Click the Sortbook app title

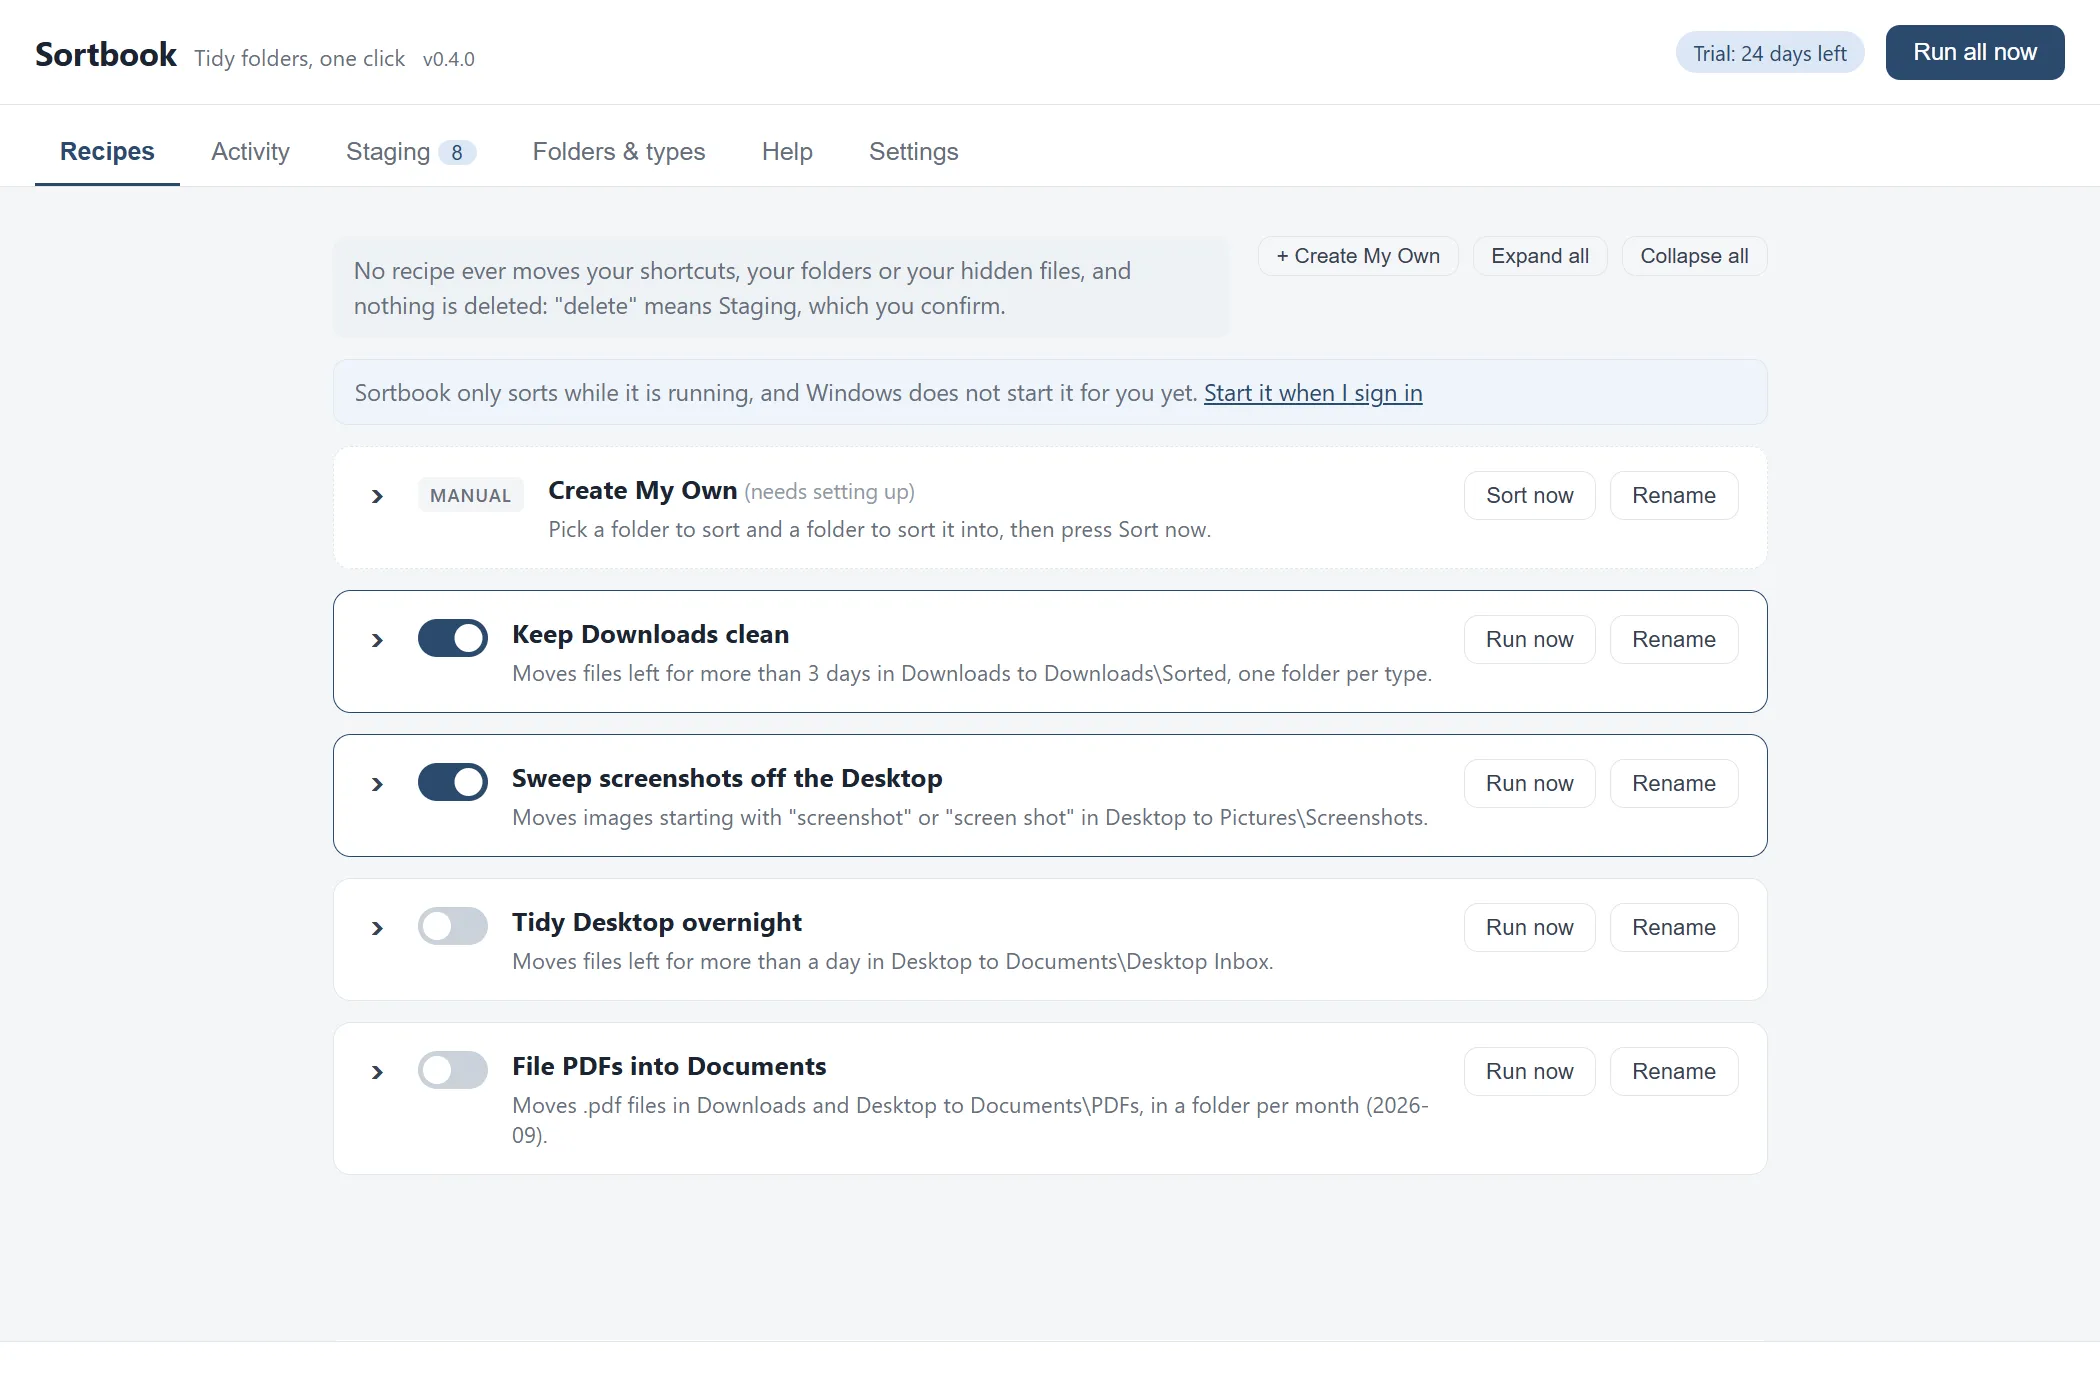(x=106, y=54)
